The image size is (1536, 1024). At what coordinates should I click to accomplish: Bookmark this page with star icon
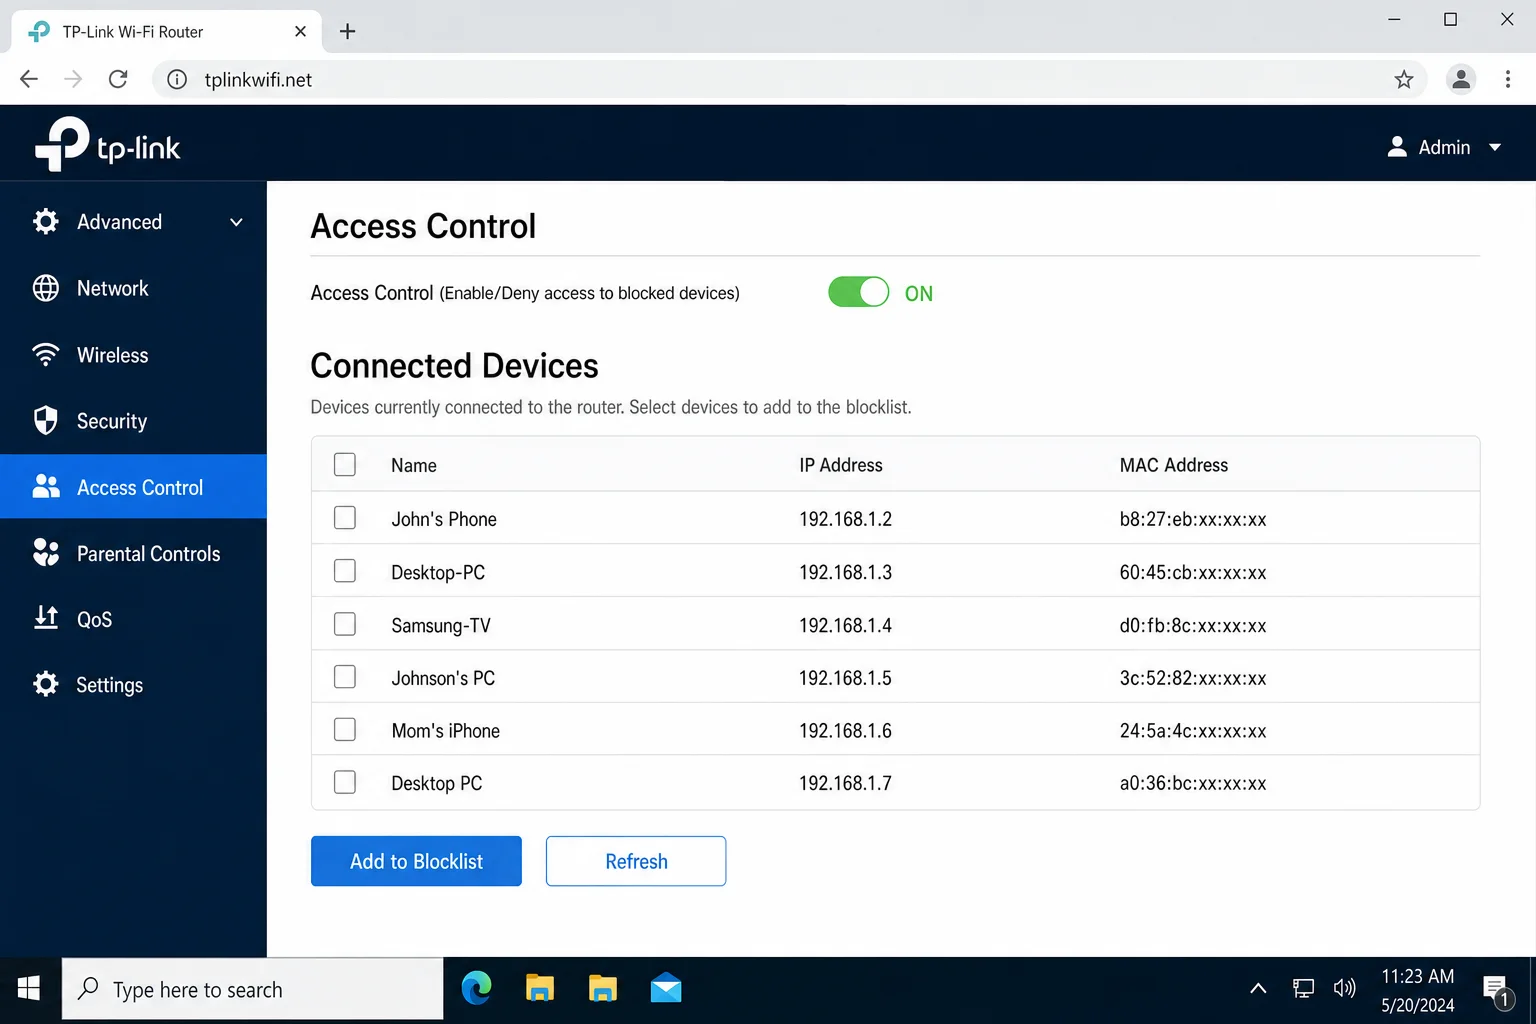[1404, 79]
